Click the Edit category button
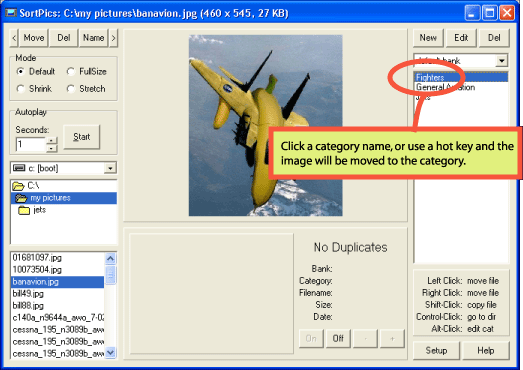 (x=461, y=38)
